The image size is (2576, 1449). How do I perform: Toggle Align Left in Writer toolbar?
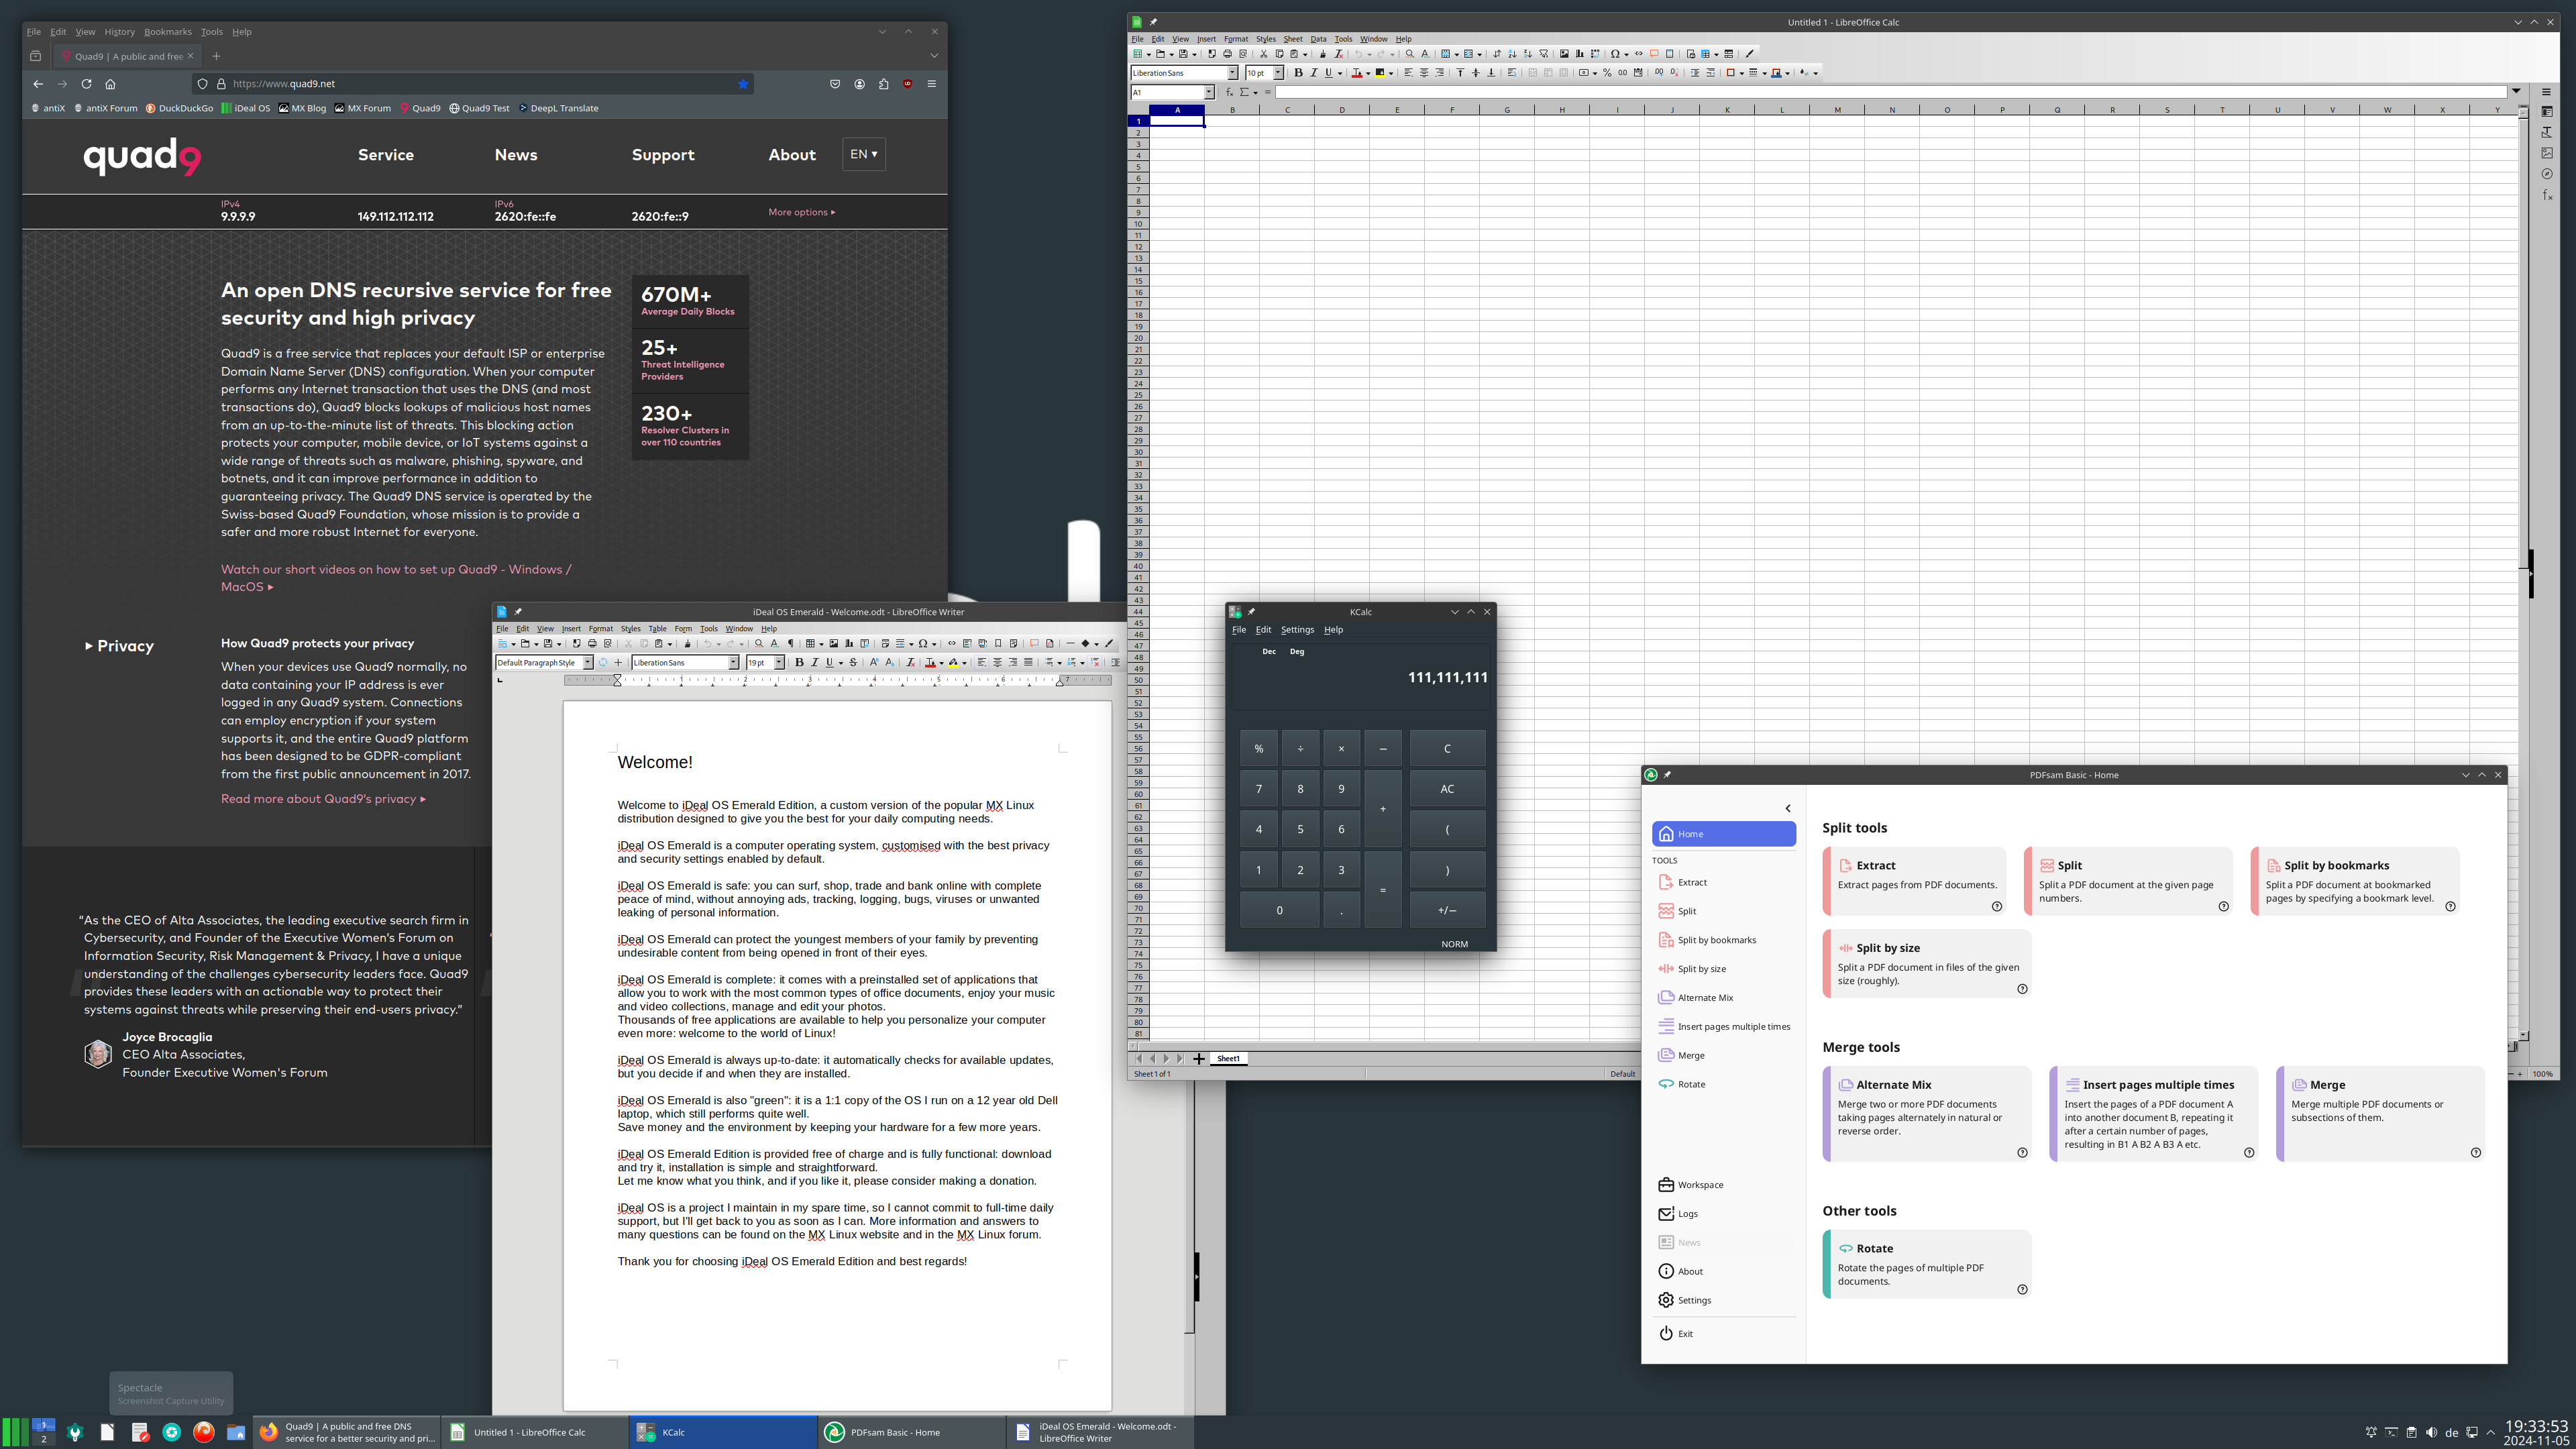pyautogui.click(x=982, y=663)
